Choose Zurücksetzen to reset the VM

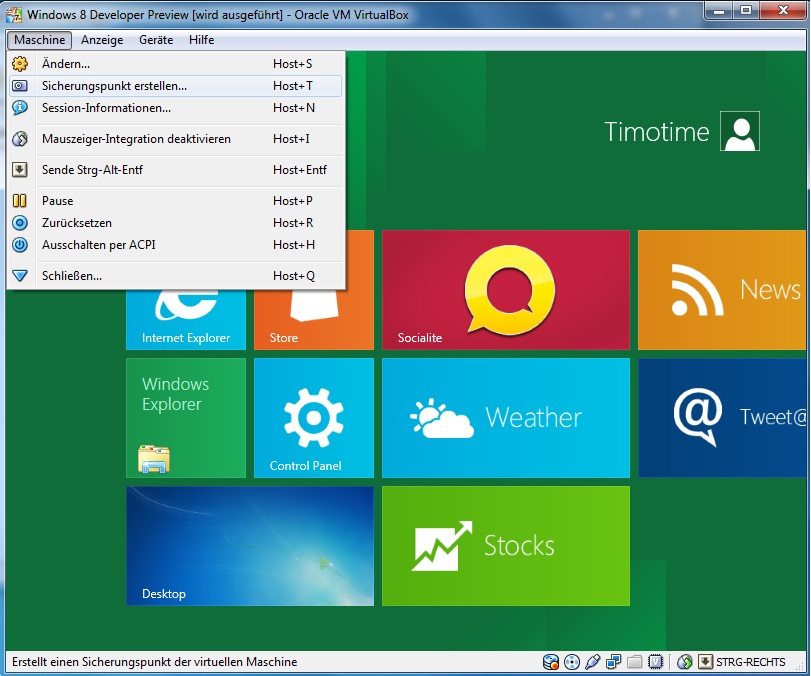(175, 223)
